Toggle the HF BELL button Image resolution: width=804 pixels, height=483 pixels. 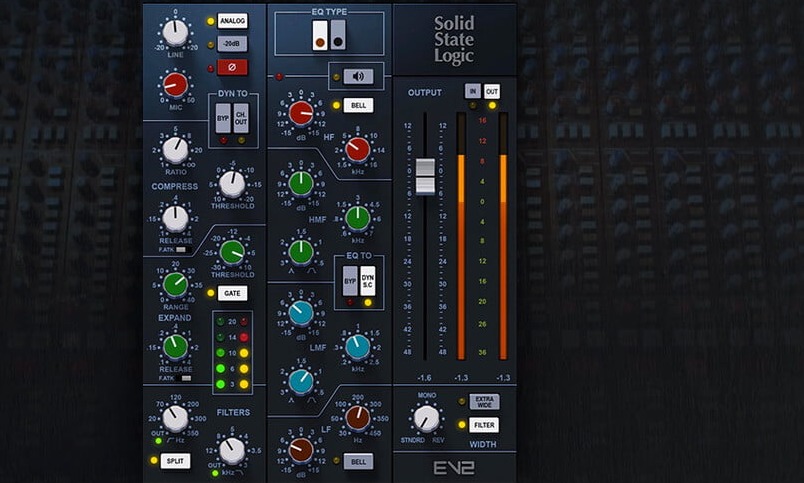point(358,106)
